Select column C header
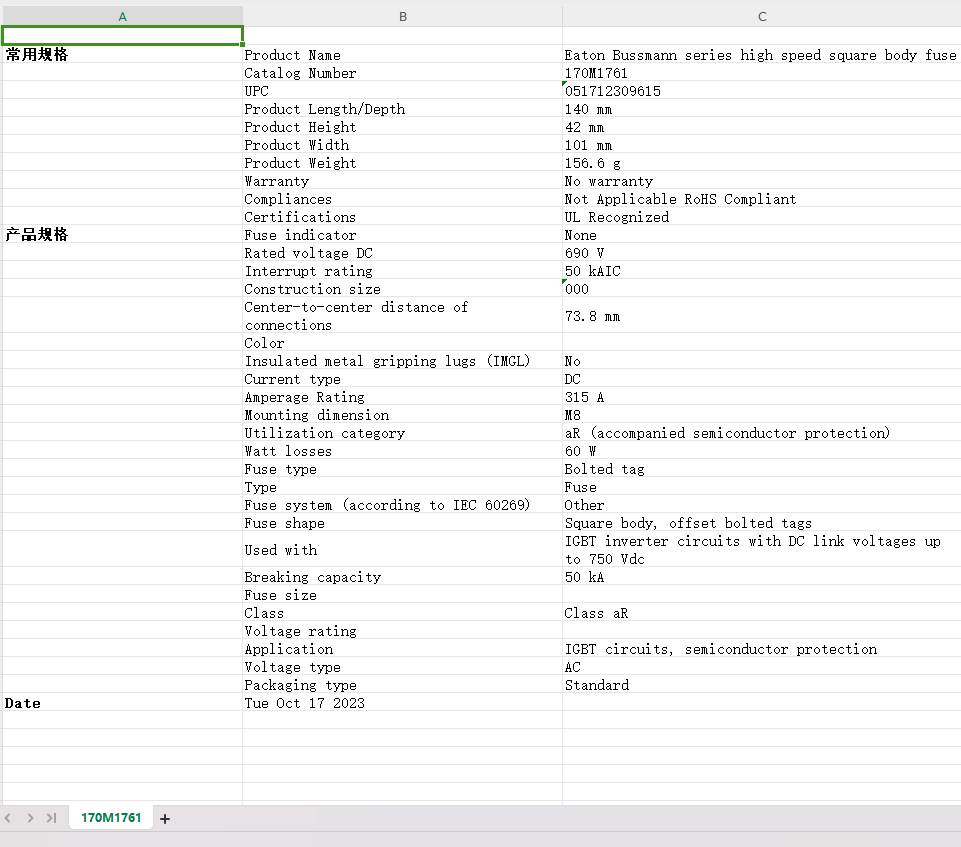The image size is (961, 847). (762, 17)
